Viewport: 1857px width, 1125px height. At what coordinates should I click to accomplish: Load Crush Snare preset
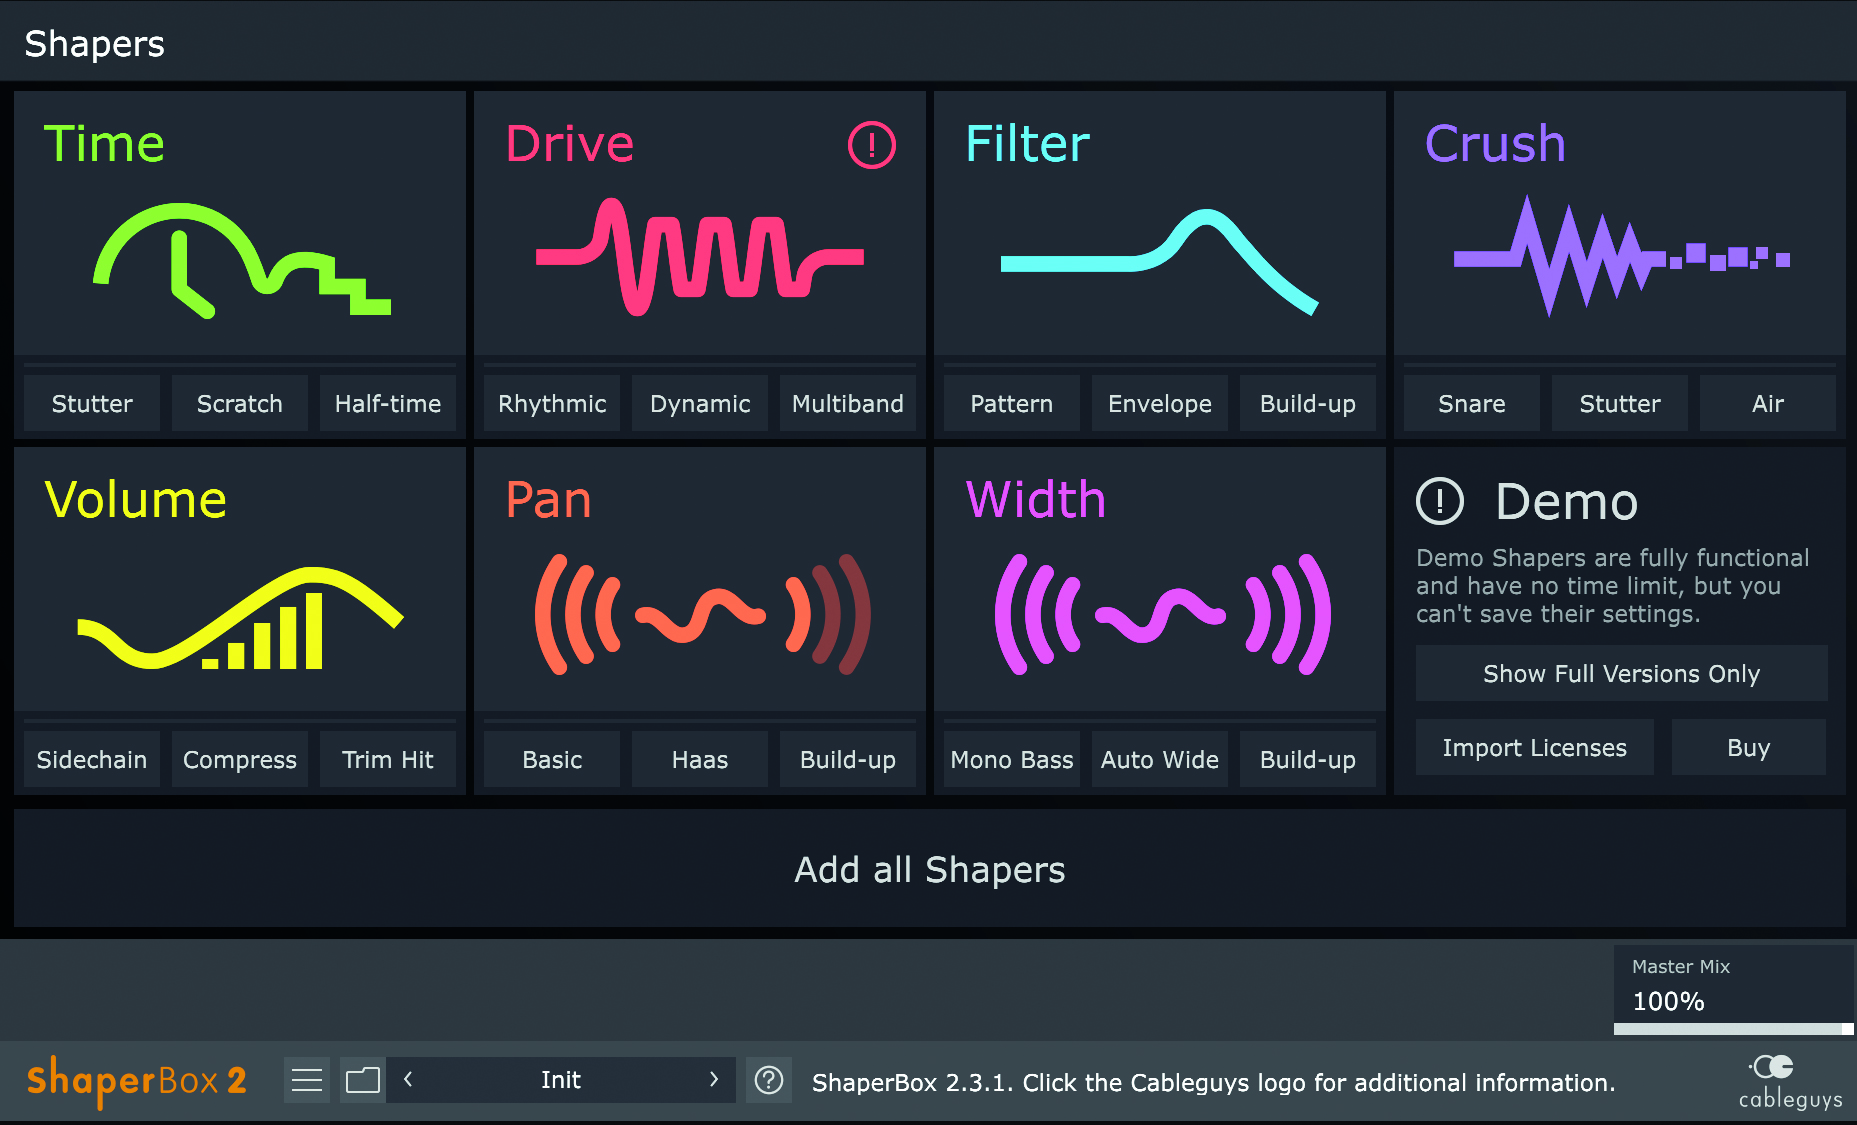[1472, 404]
